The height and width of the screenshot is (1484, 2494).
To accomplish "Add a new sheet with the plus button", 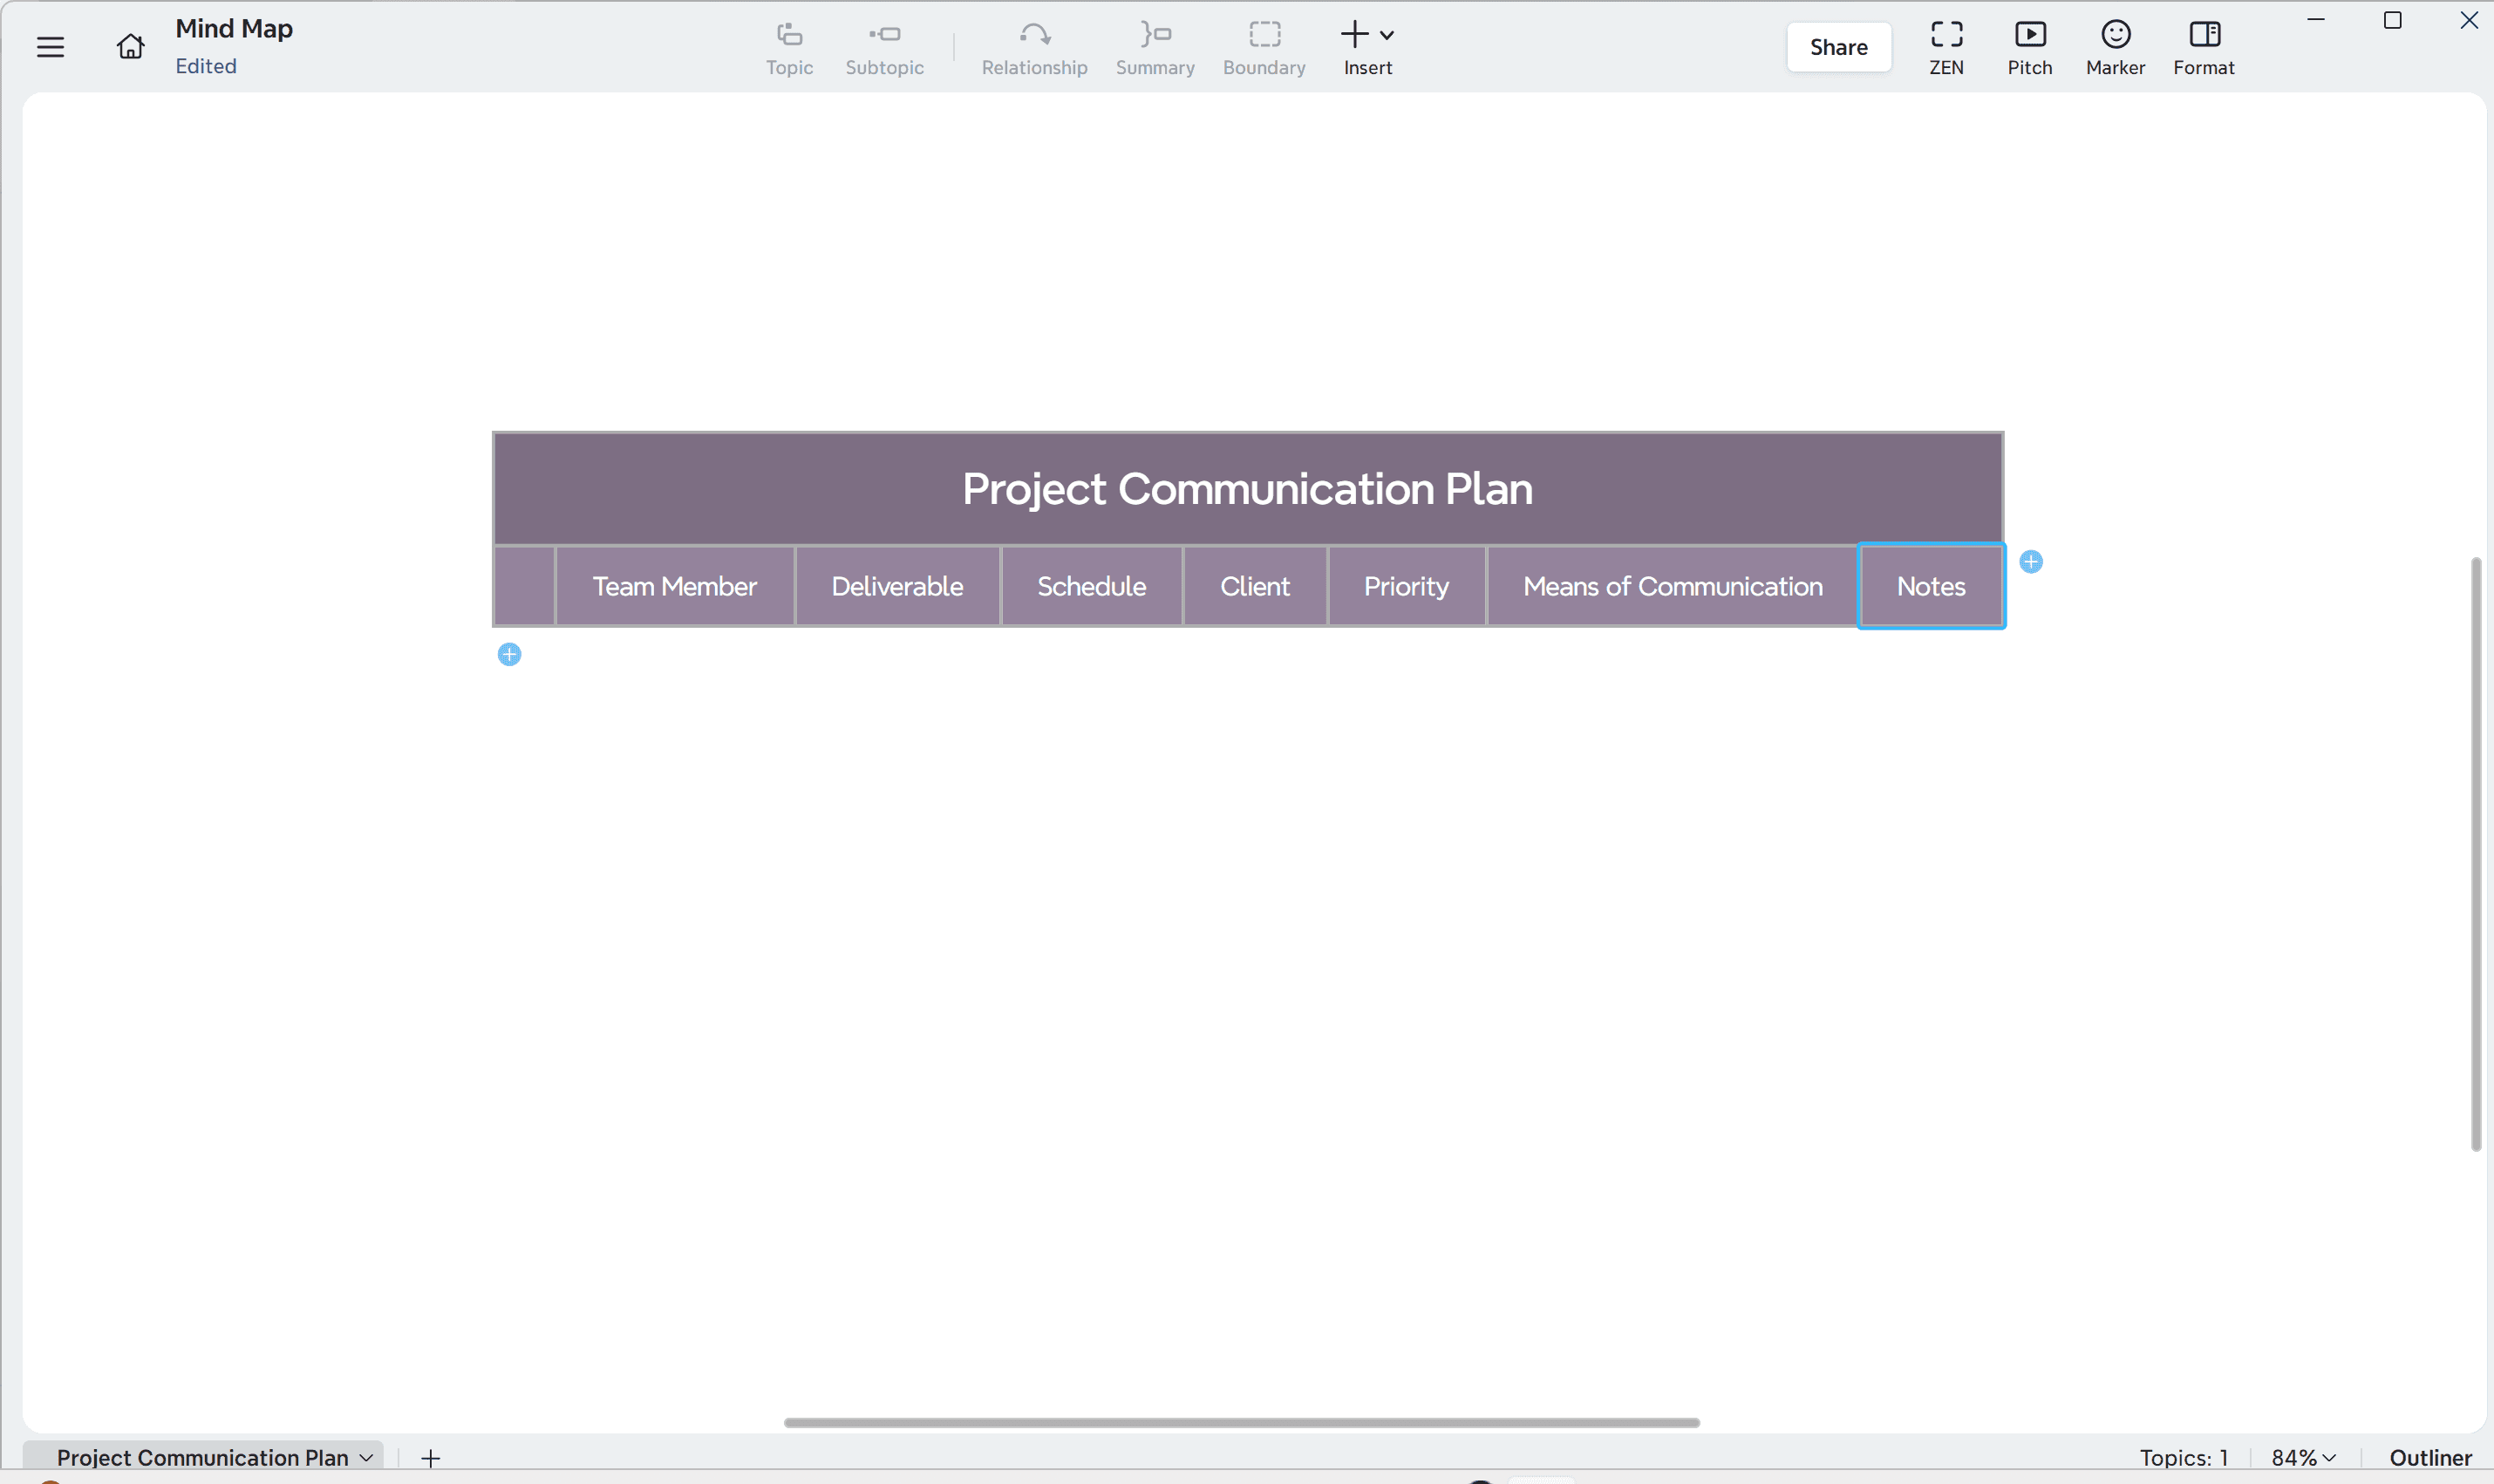I will [429, 1457].
